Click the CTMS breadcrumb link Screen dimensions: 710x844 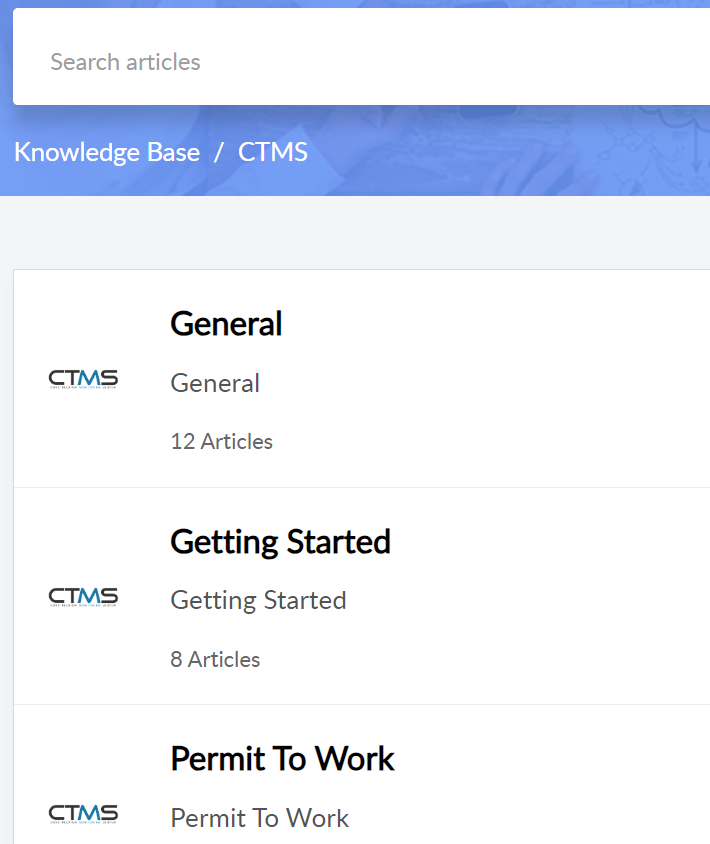pos(272,152)
